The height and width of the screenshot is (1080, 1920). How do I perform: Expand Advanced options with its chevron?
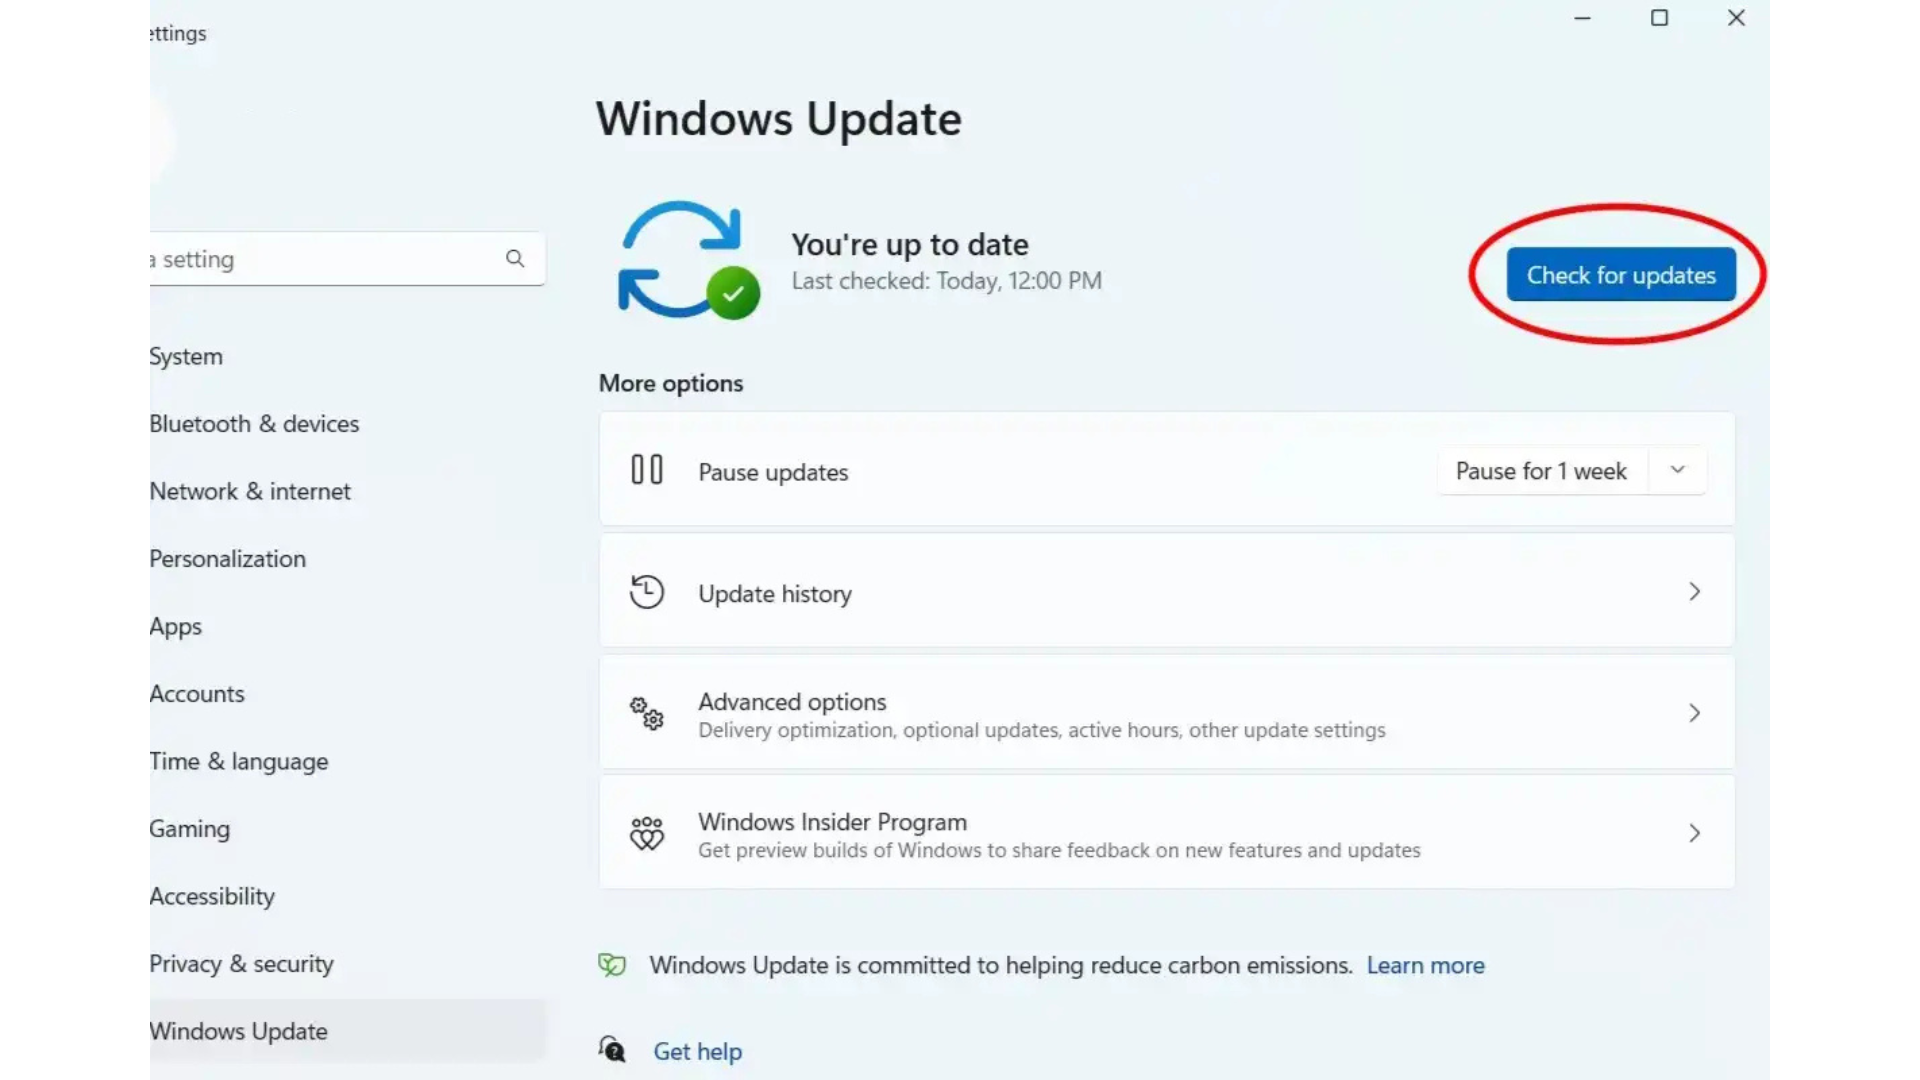coord(1694,713)
